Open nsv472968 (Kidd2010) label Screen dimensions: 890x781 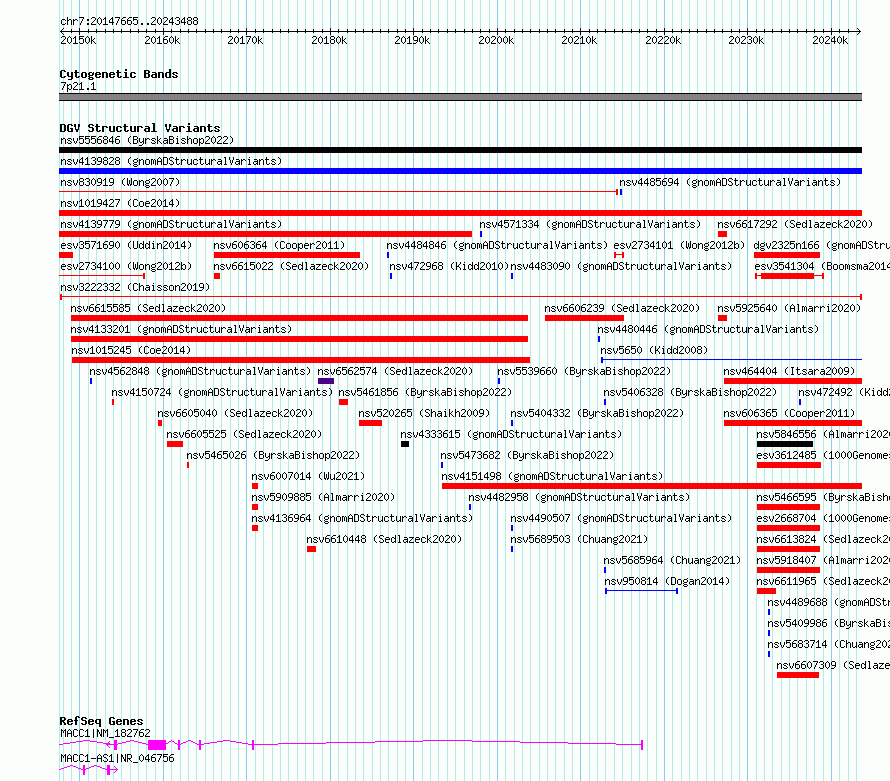(449, 266)
